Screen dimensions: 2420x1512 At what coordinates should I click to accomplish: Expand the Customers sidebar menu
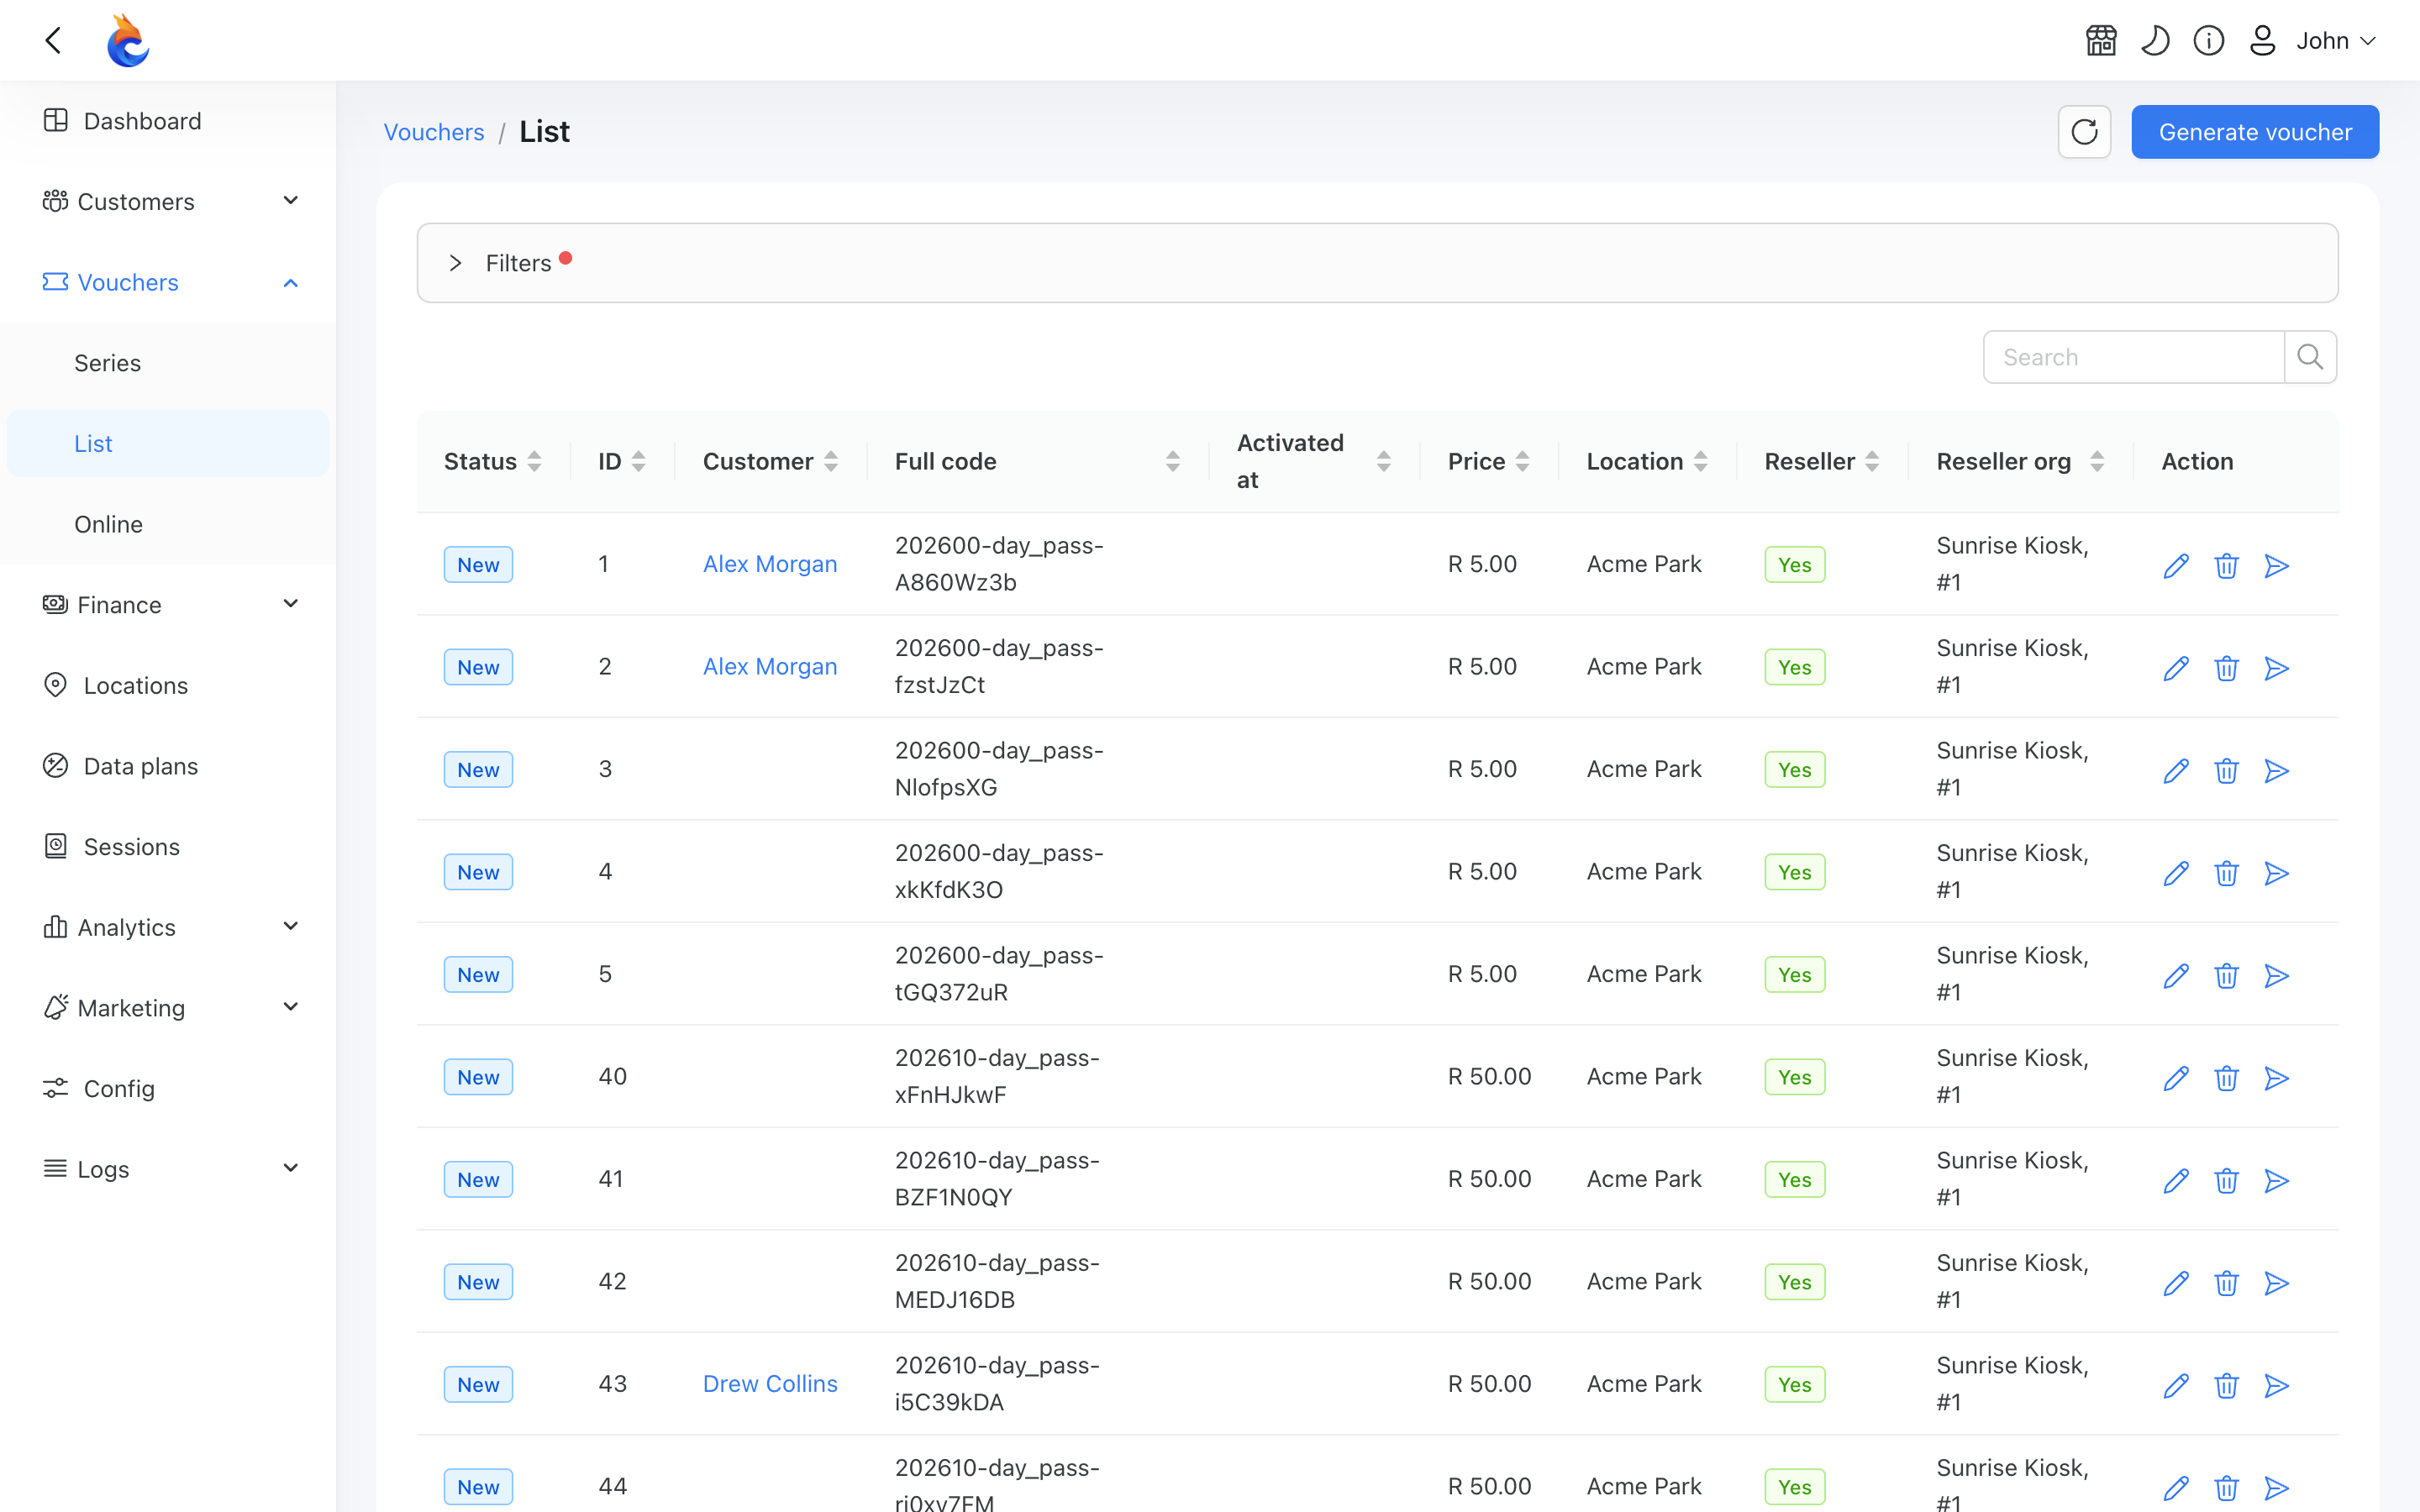coord(168,201)
